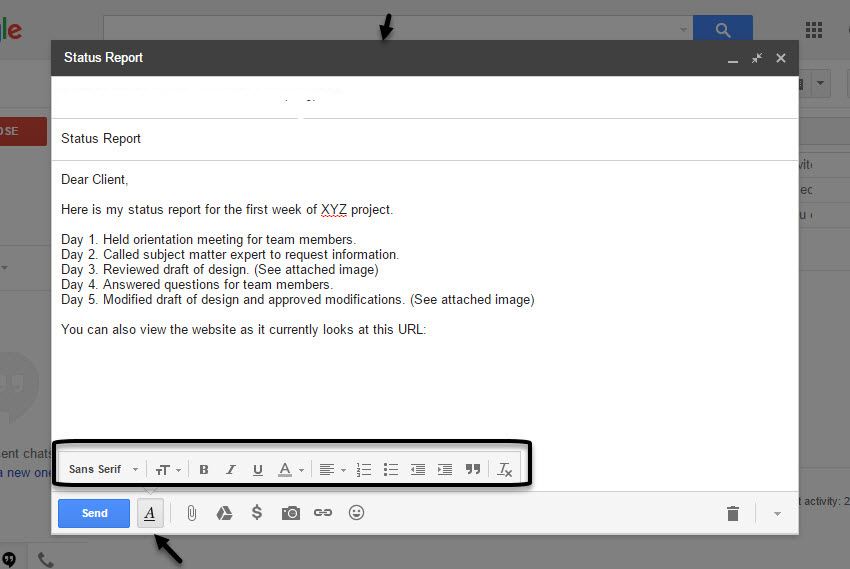Click the recipients field in compose window

click(x=424, y=98)
